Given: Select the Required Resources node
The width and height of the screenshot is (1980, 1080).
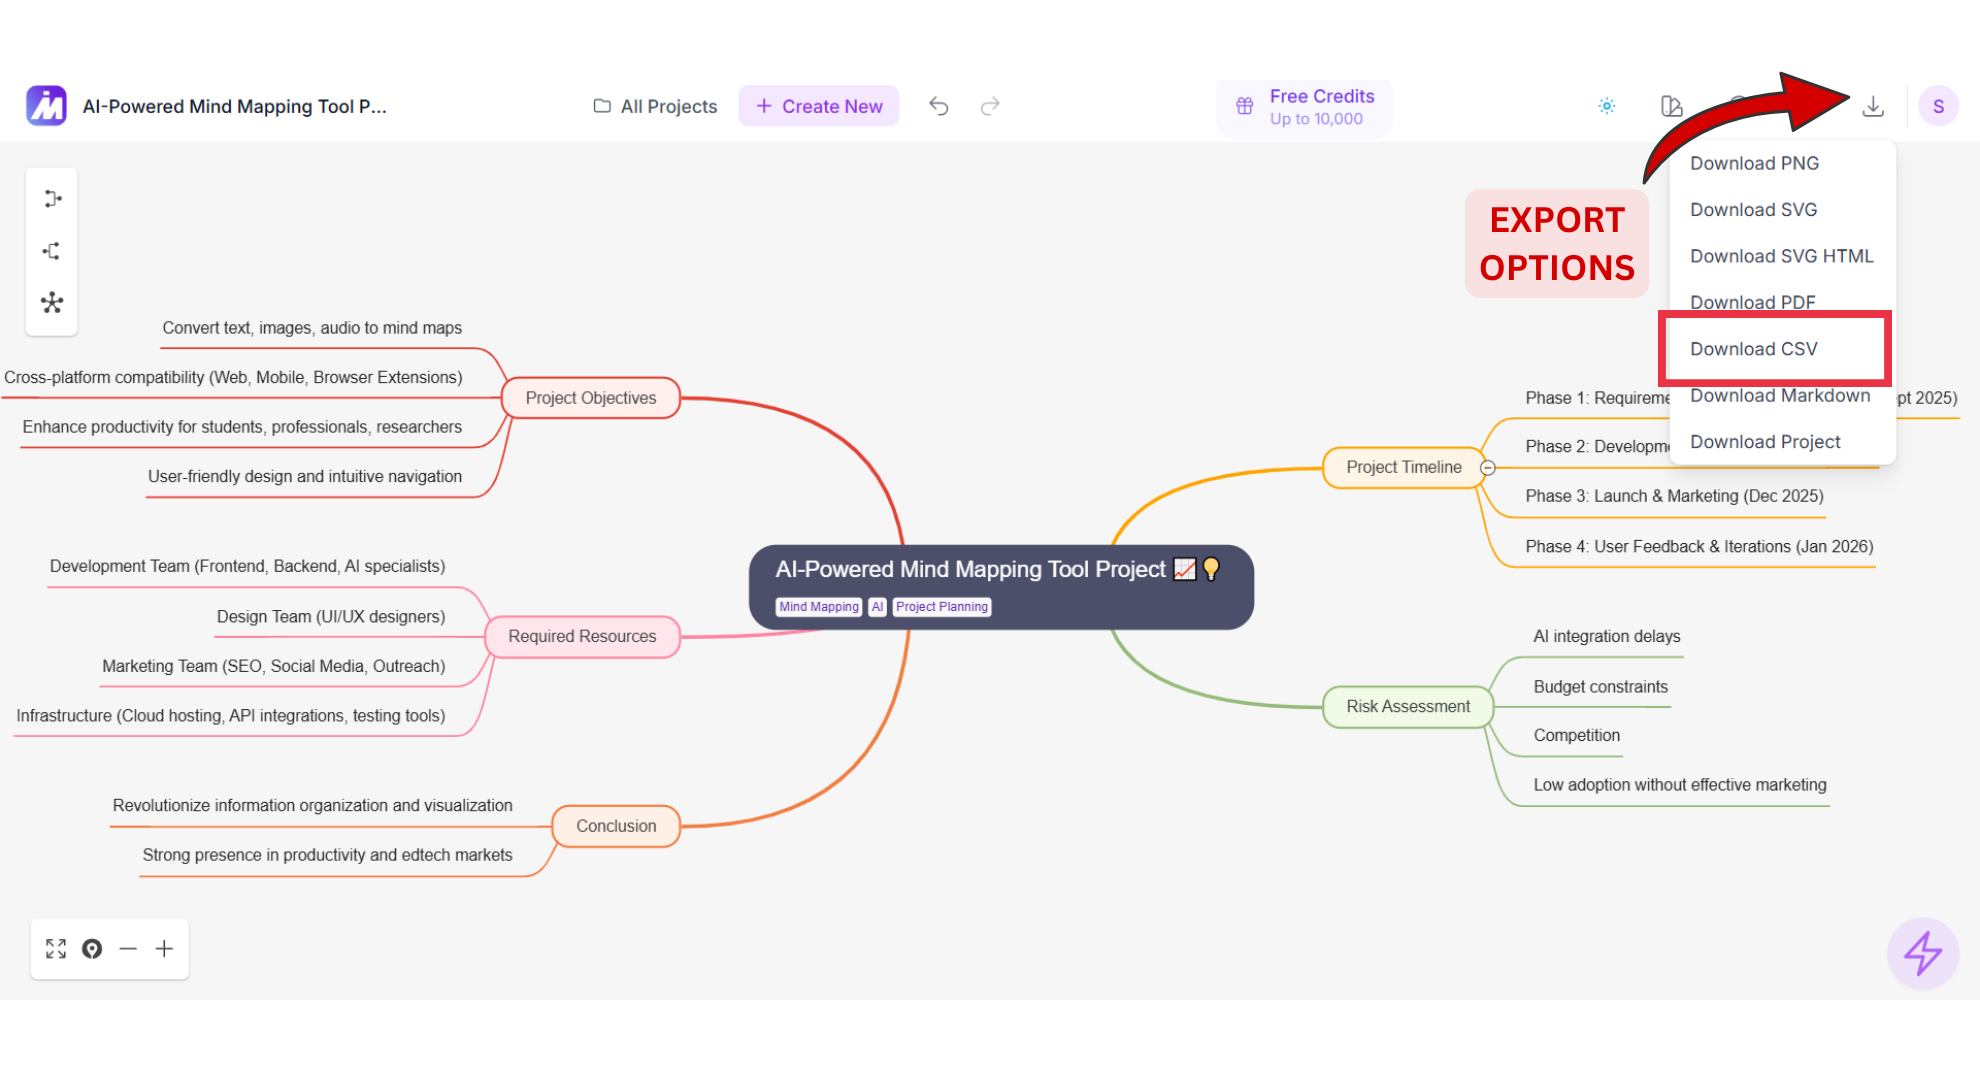Looking at the screenshot, I should tap(582, 636).
